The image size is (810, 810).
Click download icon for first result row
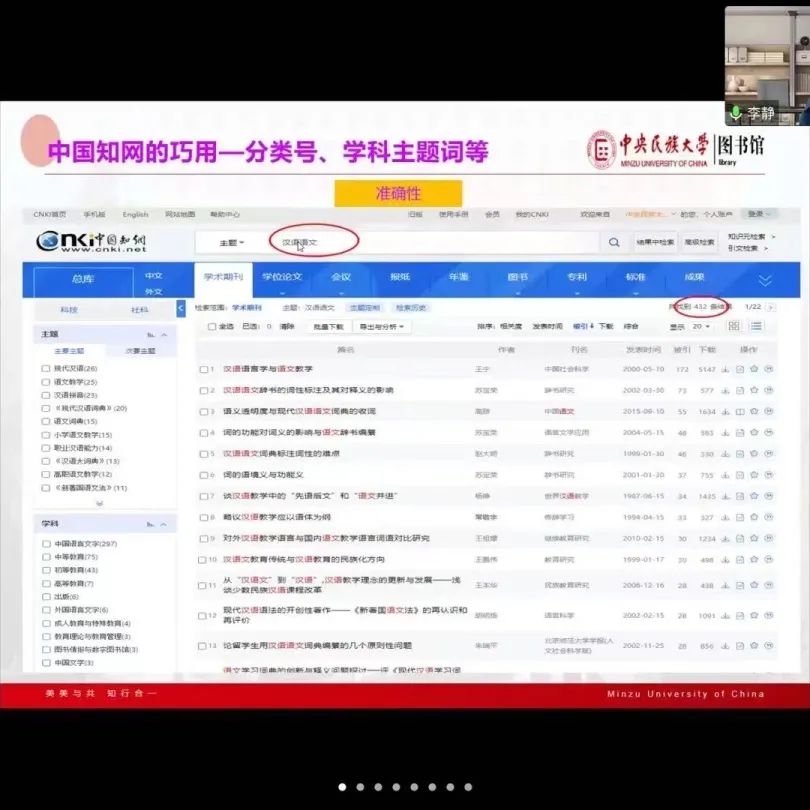pos(725,369)
